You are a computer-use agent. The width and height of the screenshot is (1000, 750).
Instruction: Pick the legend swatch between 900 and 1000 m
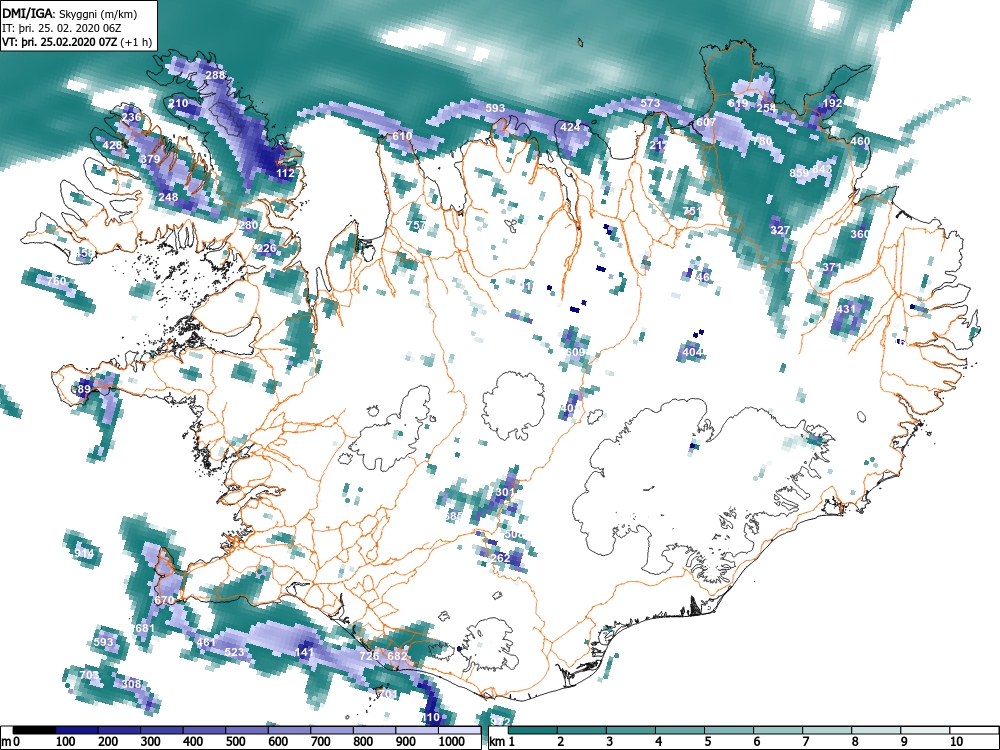click(x=417, y=731)
